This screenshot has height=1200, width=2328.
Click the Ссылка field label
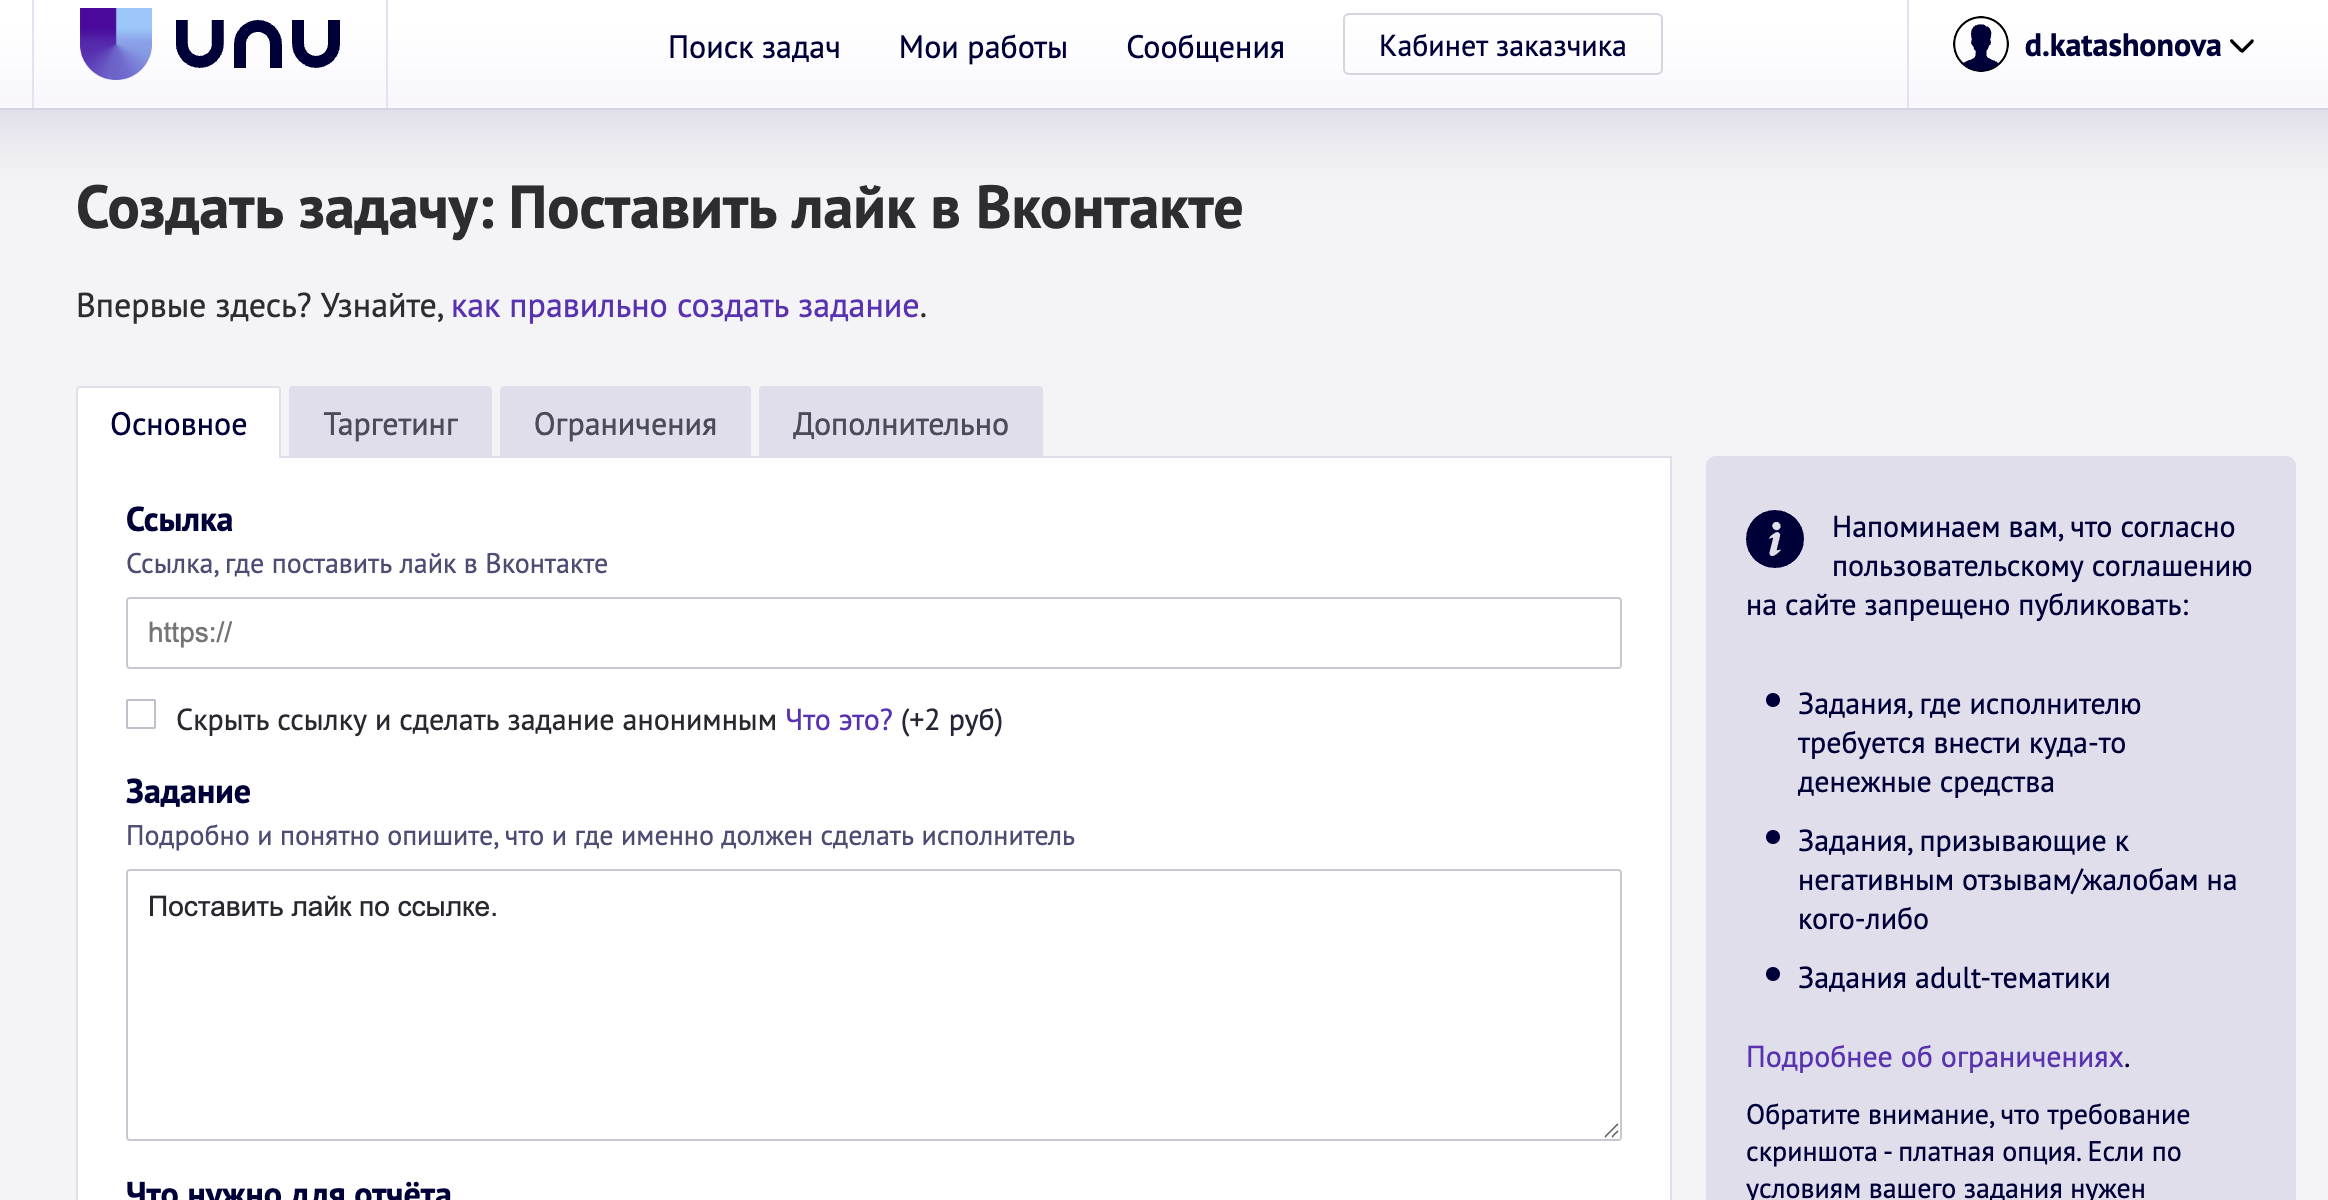pyautogui.click(x=179, y=520)
